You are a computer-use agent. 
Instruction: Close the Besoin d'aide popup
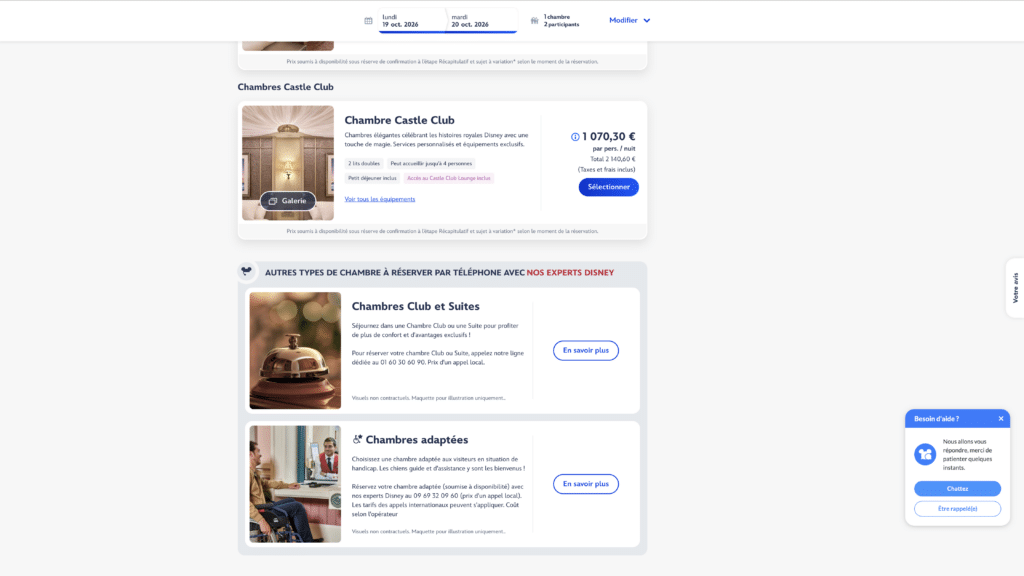click(1001, 419)
